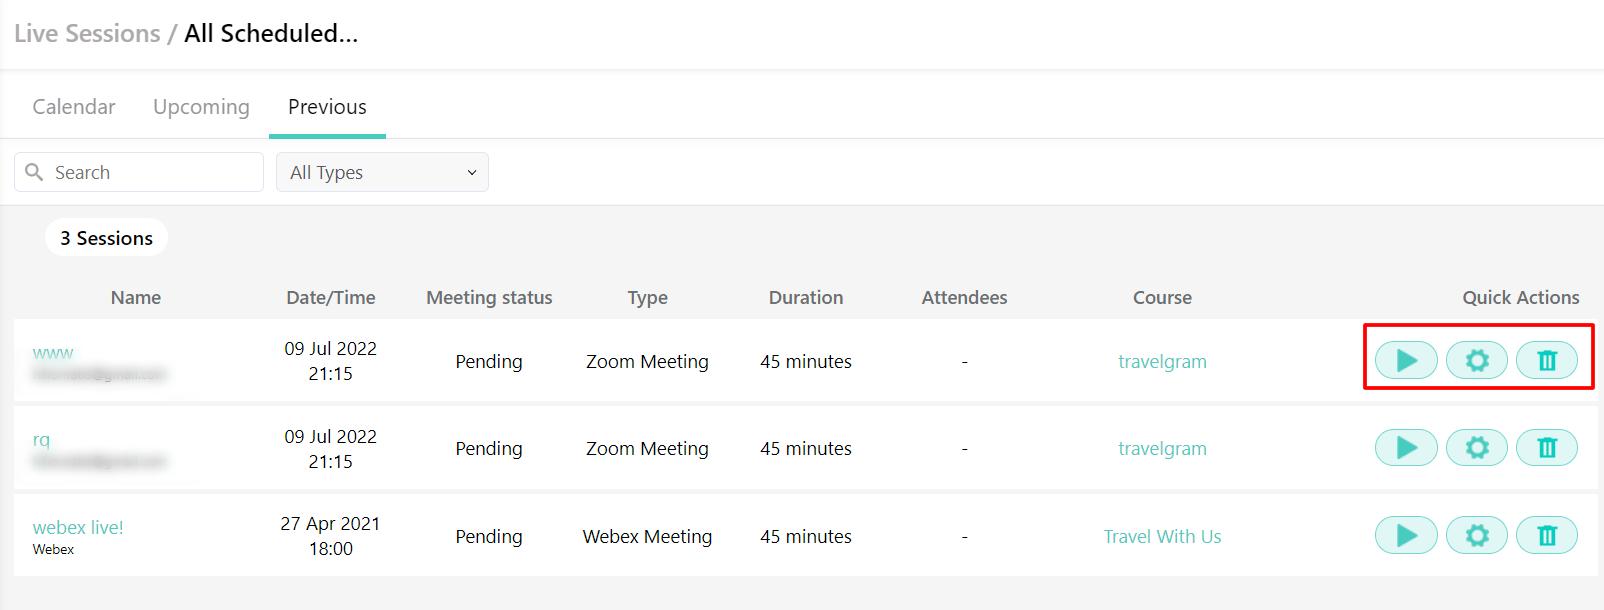Trash the "rq" session
The width and height of the screenshot is (1604, 610).
pos(1546,447)
